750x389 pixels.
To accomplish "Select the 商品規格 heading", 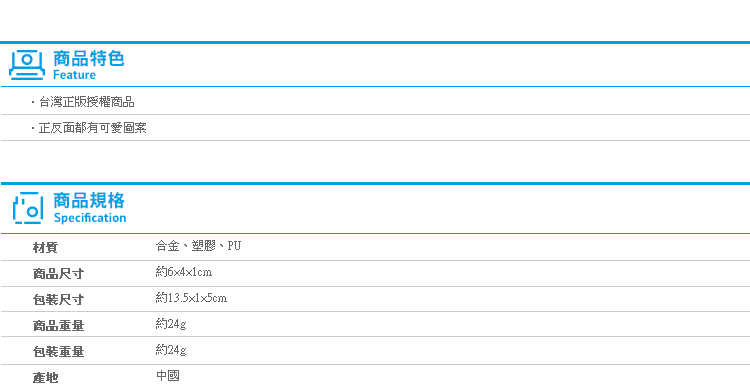I will coord(89,200).
